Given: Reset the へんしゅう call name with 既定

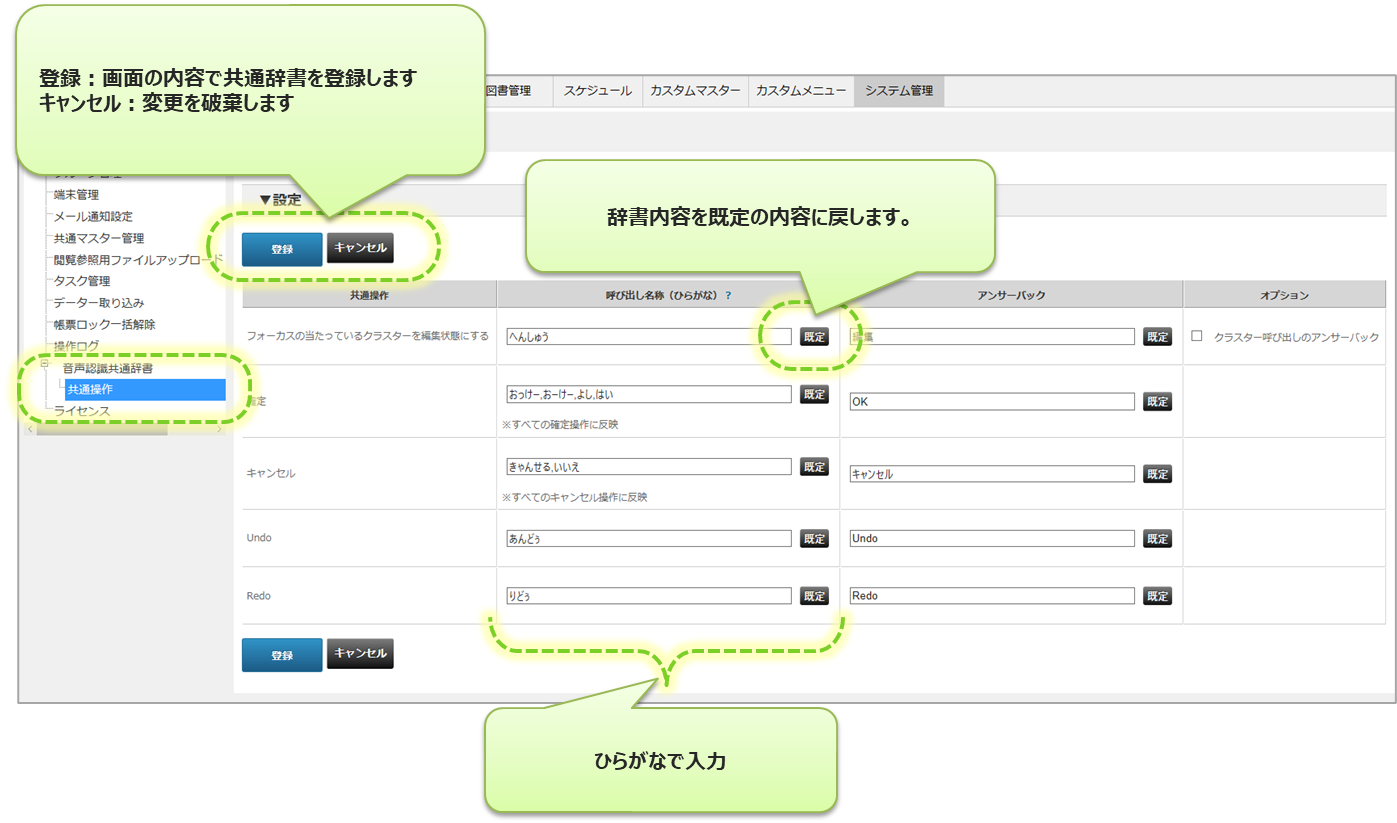Looking at the screenshot, I should pyautogui.click(x=814, y=337).
